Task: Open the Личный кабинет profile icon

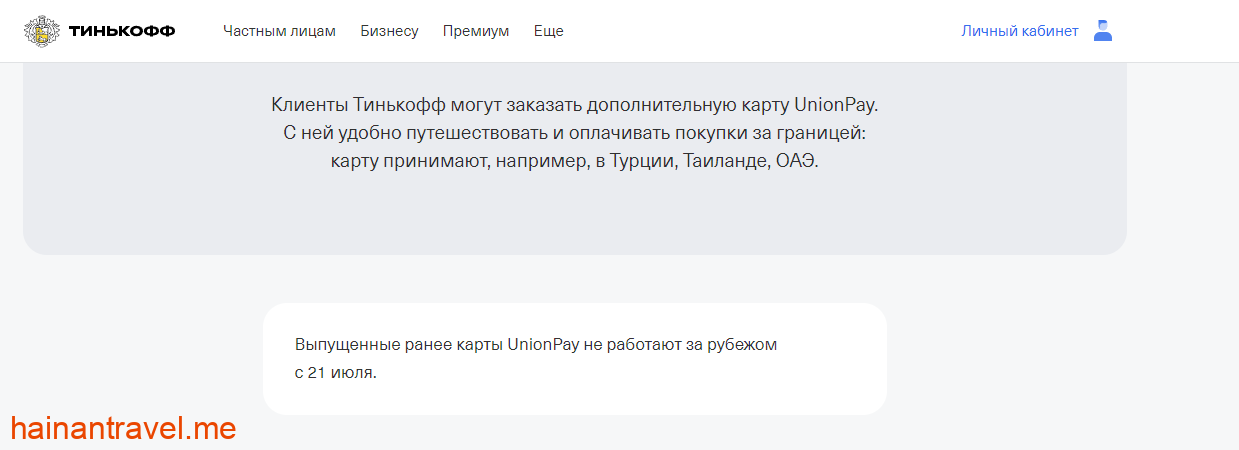Action: click(x=1102, y=31)
